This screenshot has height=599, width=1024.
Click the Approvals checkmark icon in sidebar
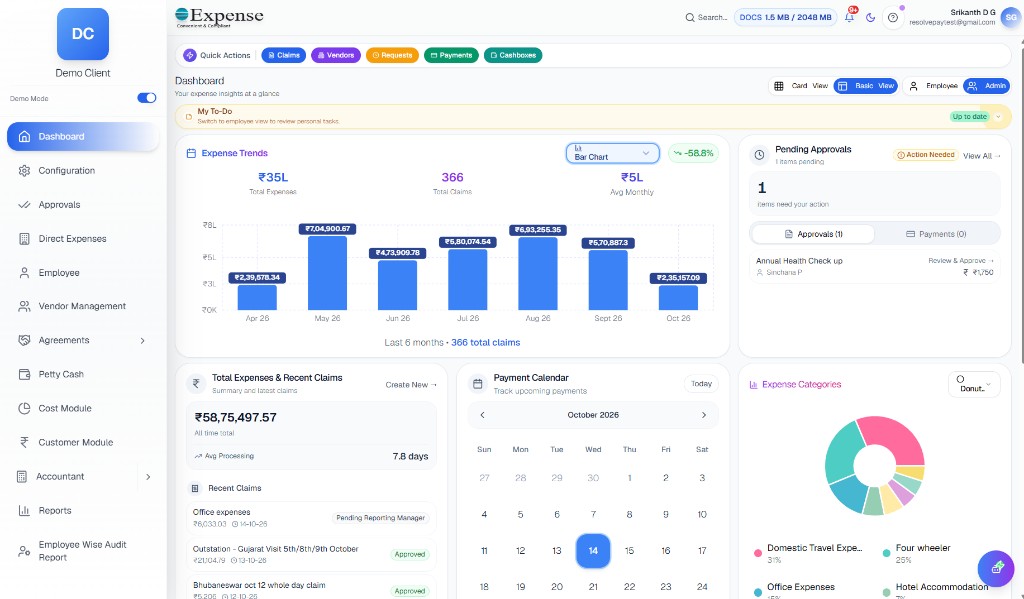pyautogui.click(x=24, y=204)
